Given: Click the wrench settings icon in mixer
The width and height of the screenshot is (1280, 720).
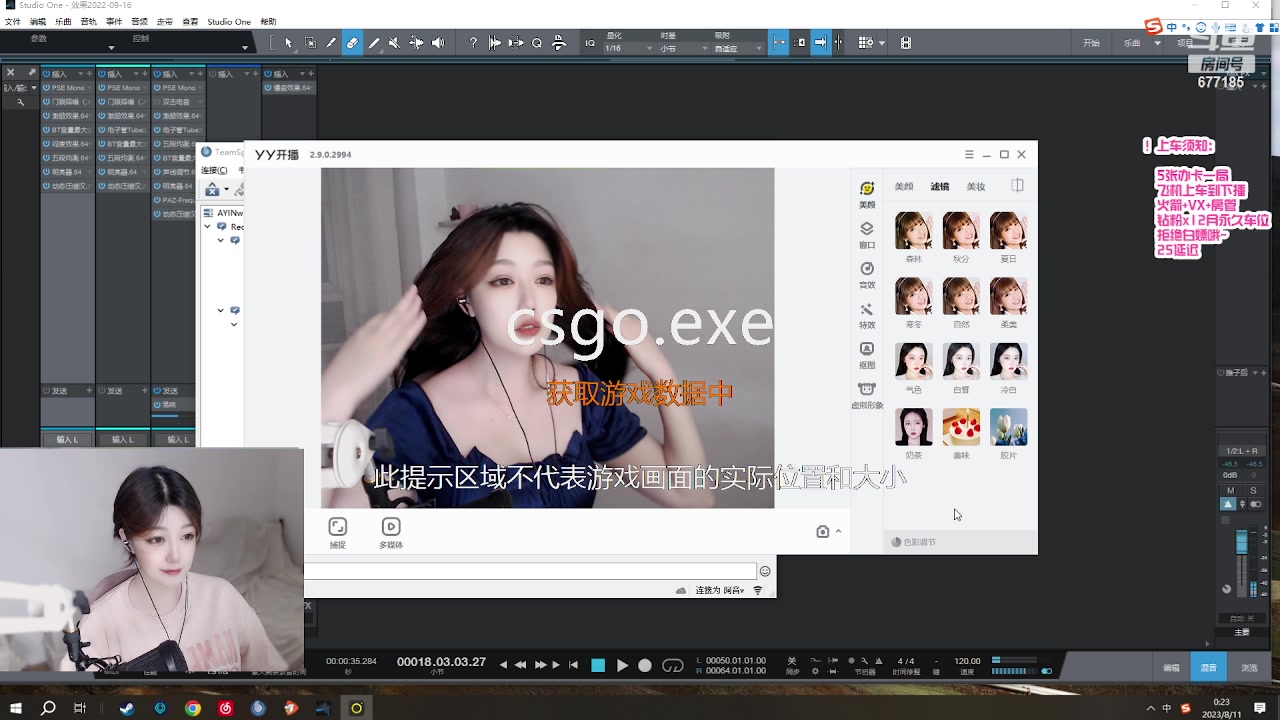Looking at the screenshot, I should point(19,103).
